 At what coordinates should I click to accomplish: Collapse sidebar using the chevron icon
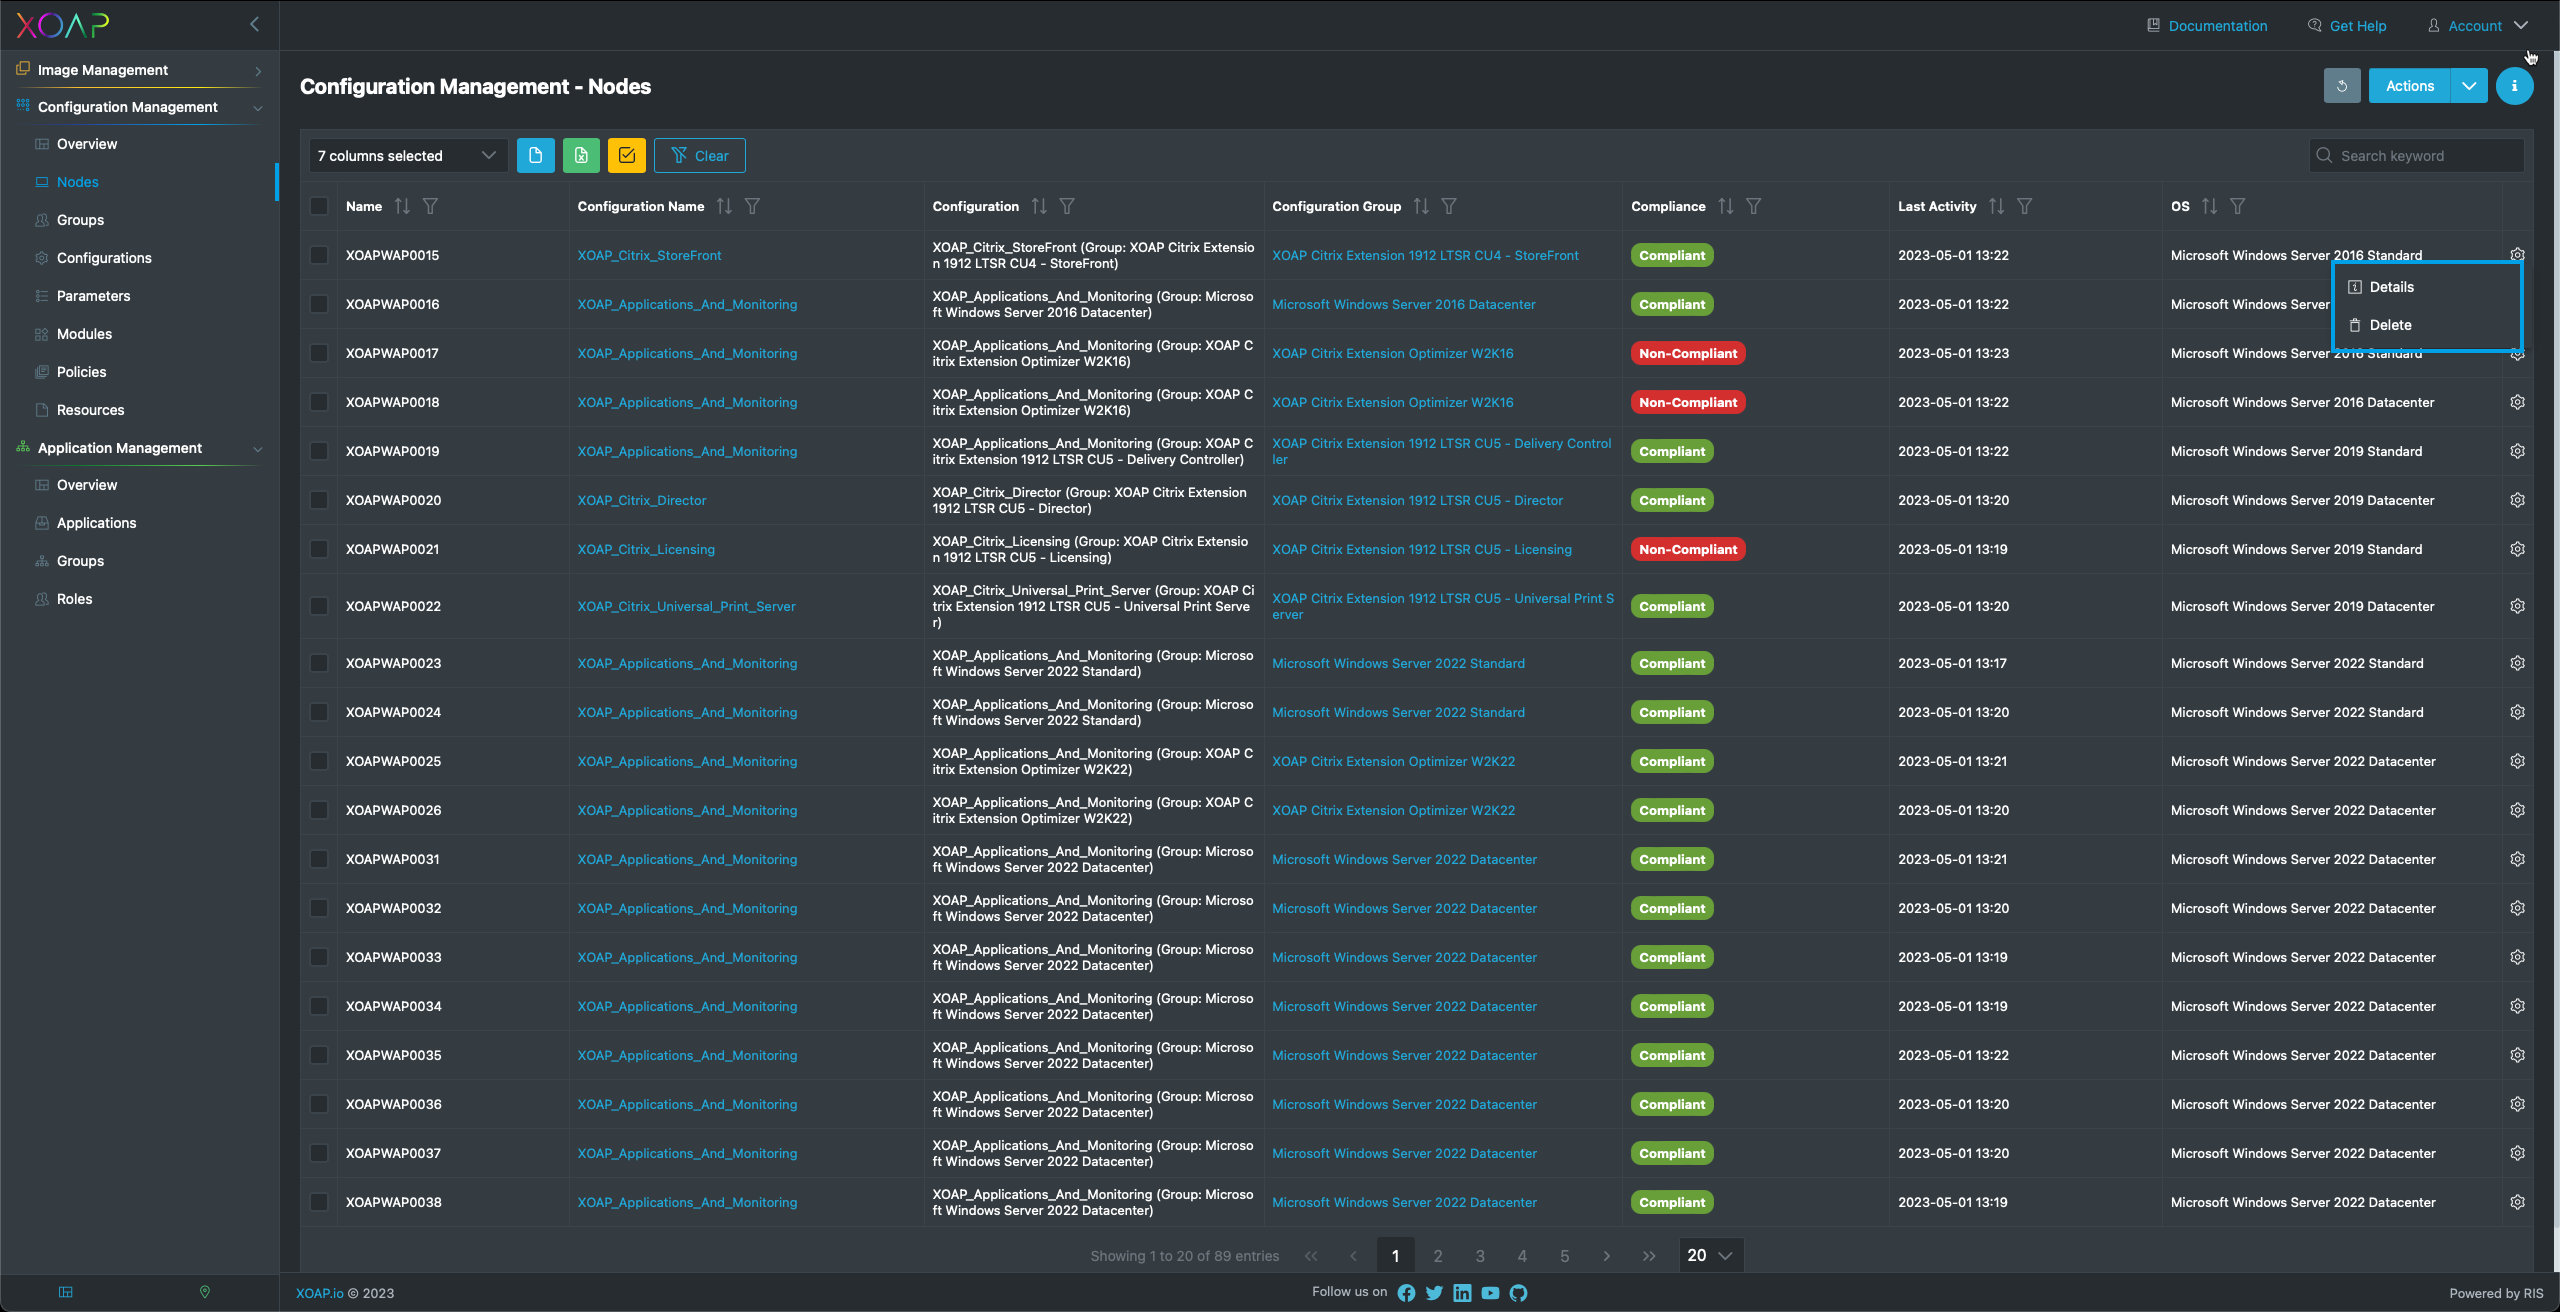pos(254,24)
